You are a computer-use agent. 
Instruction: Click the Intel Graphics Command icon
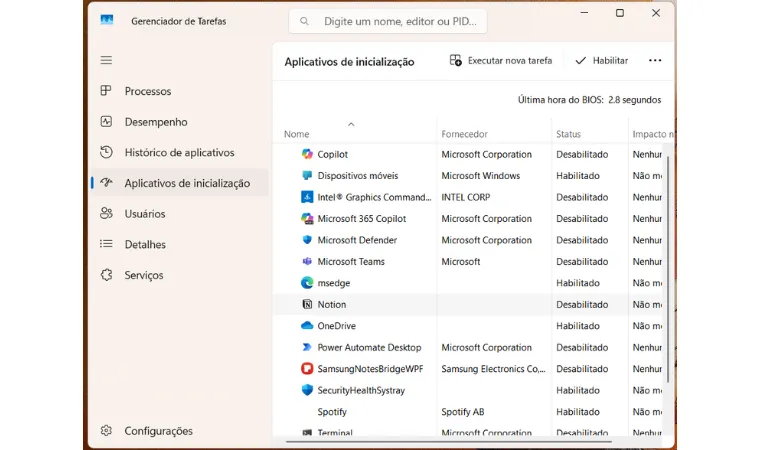307,197
